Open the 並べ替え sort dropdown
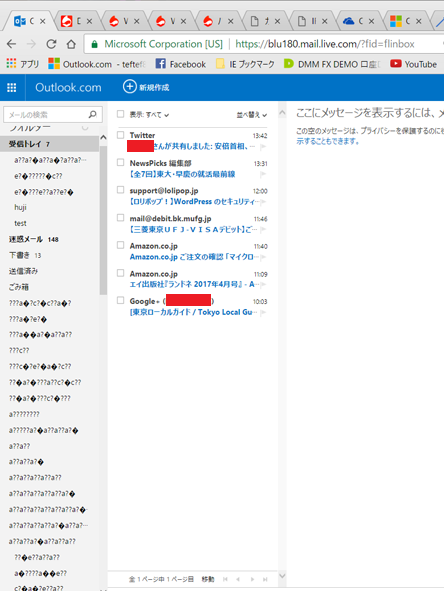The image size is (444, 591). (x=252, y=115)
